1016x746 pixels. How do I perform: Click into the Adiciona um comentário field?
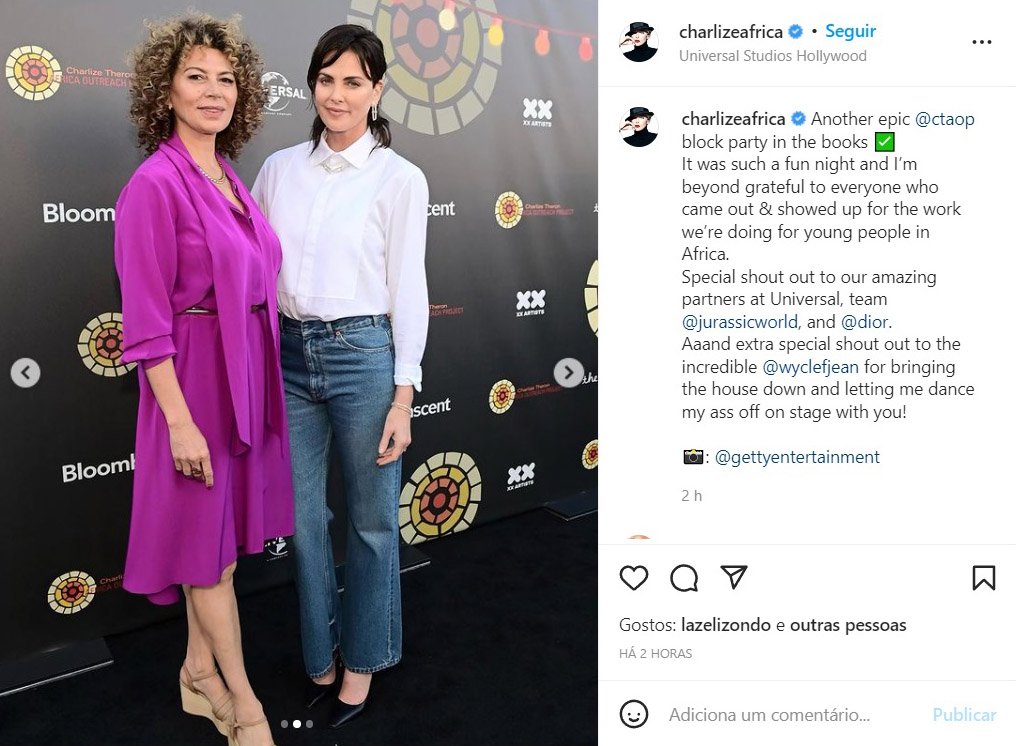coord(769,715)
